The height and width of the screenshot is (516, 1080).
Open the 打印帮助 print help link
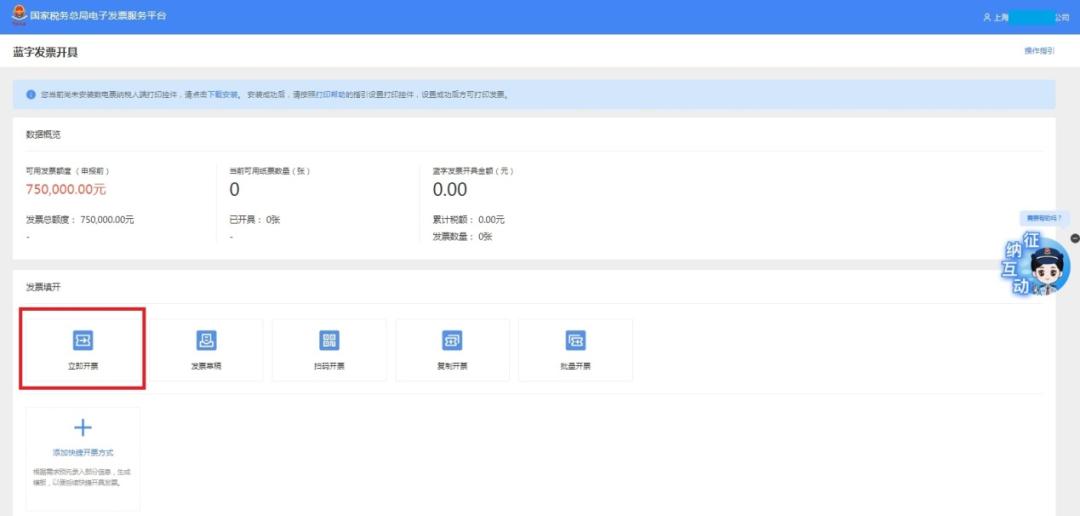[x=332, y=94]
